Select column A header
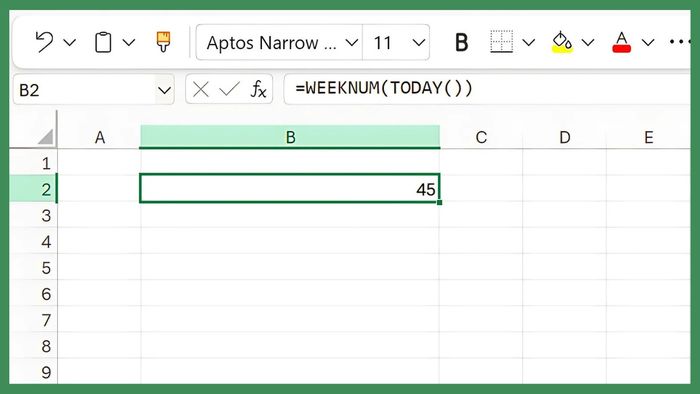This screenshot has width=700, height=394. [100, 137]
